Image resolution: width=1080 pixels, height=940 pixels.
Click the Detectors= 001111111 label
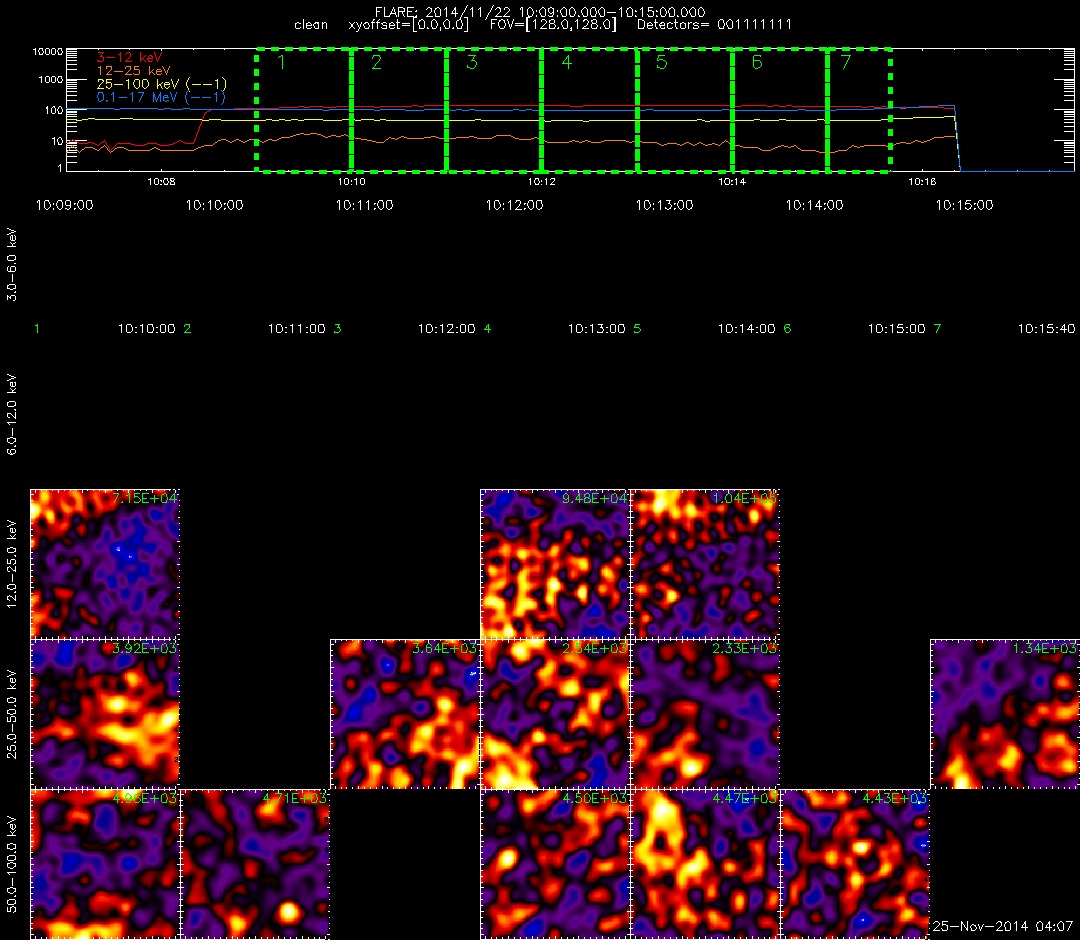tap(714, 25)
